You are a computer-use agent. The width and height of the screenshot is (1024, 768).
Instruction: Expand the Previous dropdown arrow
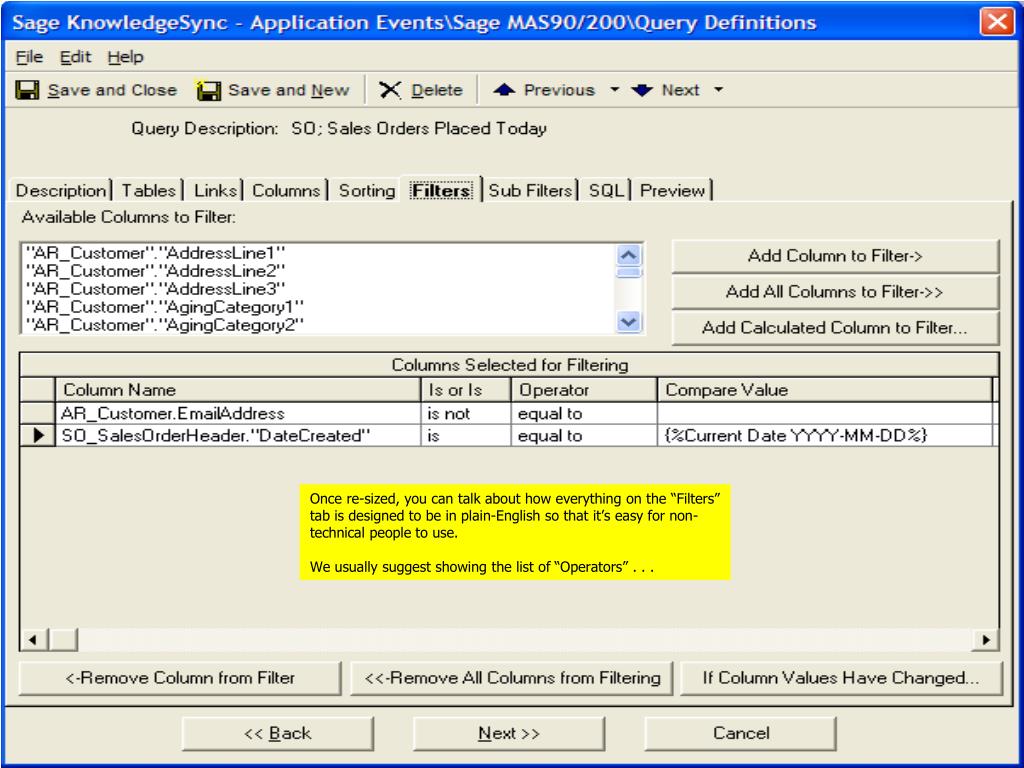615,89
